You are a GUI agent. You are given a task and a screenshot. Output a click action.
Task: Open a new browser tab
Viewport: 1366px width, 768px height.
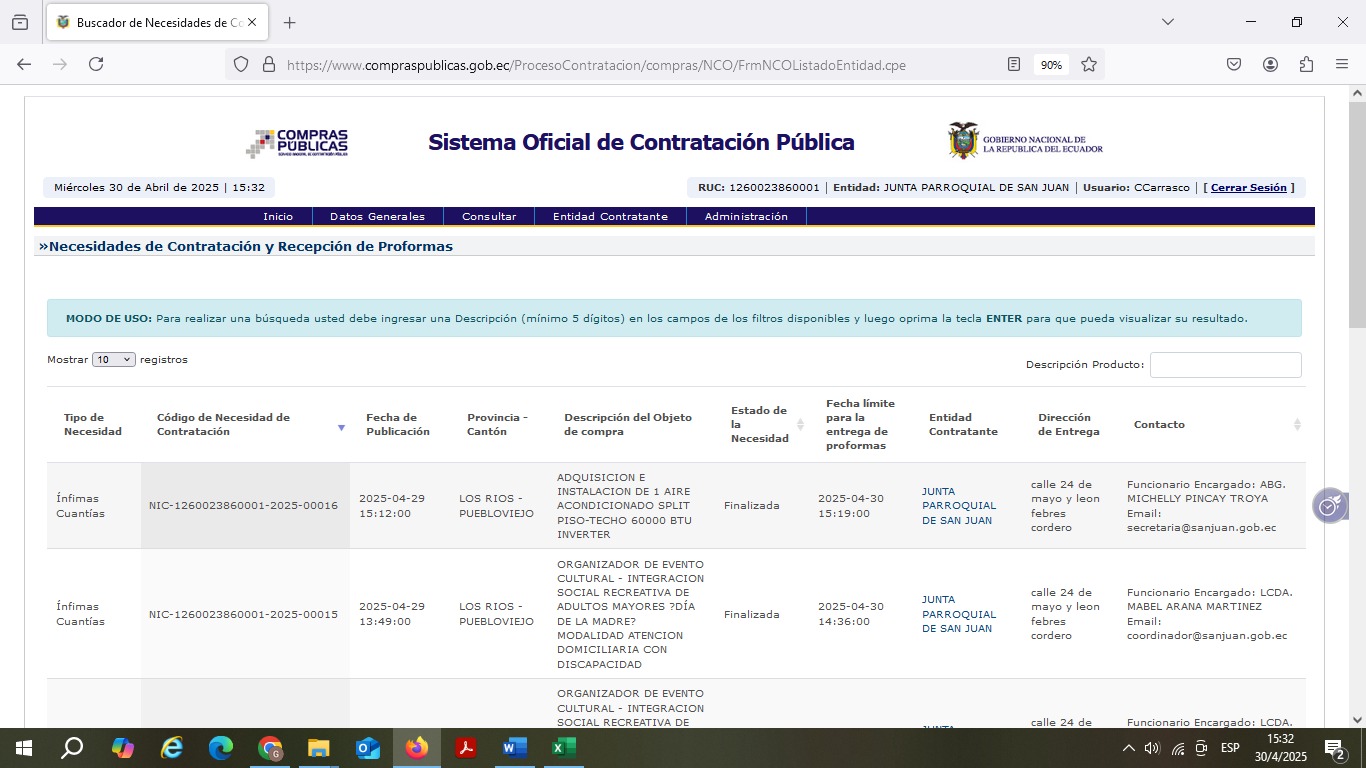pos(290,22)
